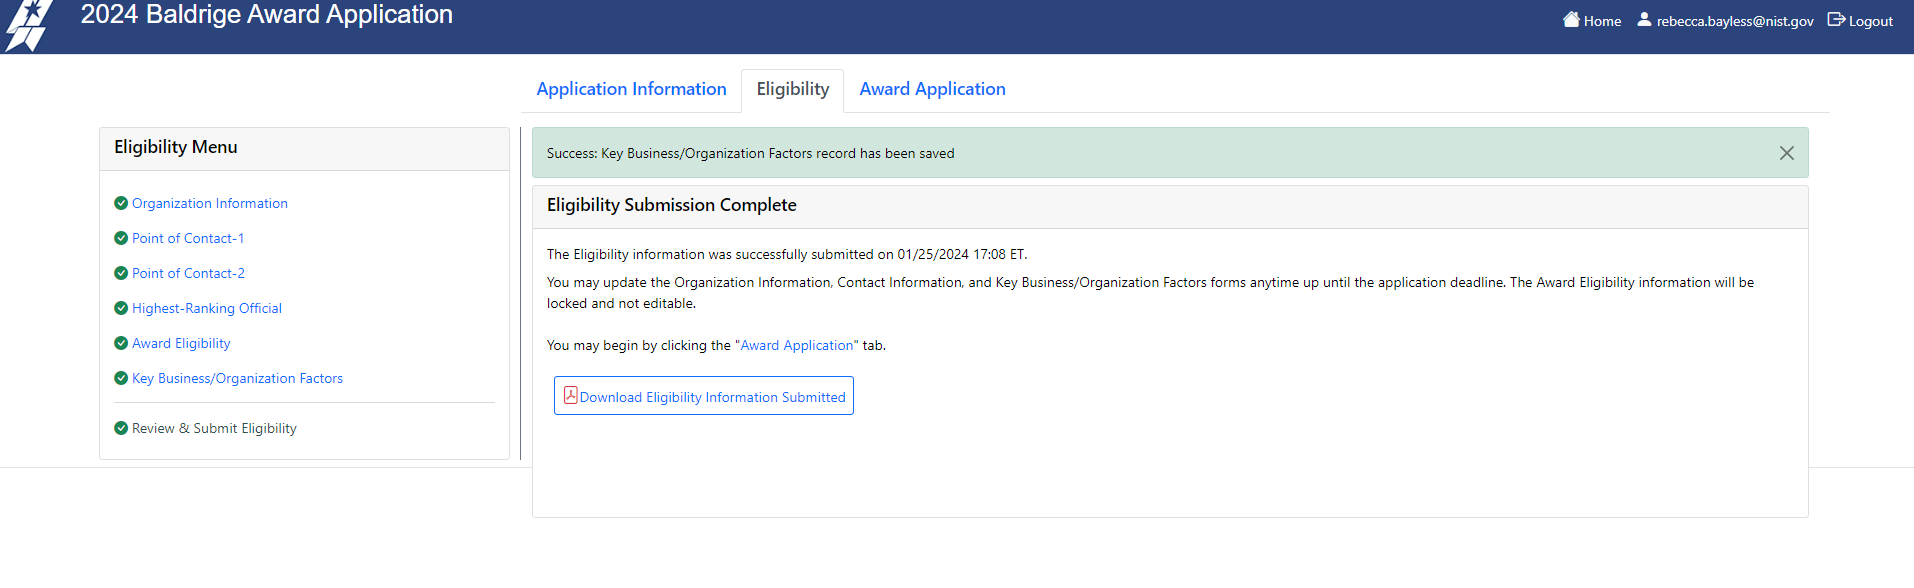Click the Home house icon
The height and width of the screenshot is (588, 1914).
click(1571, 20)
